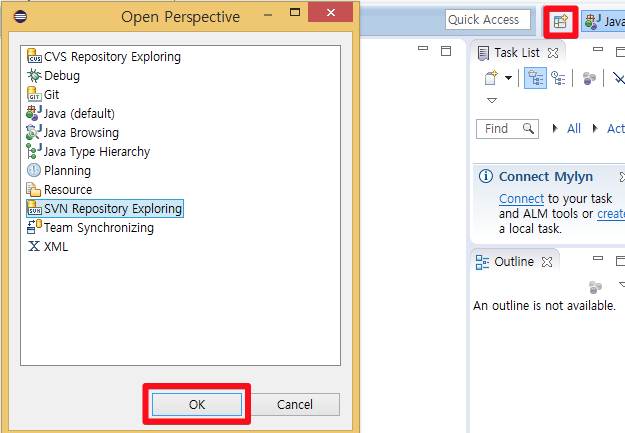Click the XML perspective icon

[x=34, y=246]
